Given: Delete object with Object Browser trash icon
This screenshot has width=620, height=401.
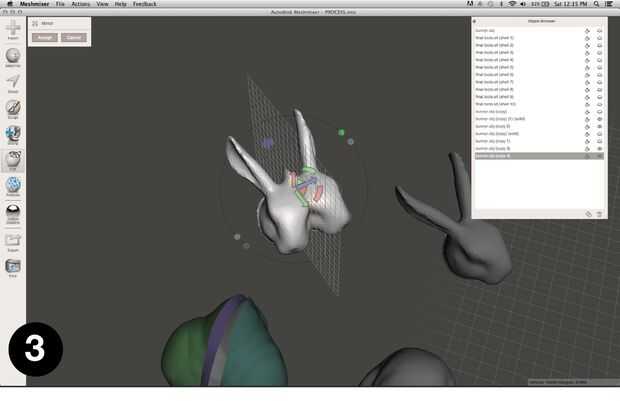Looking at the screenshot, I should click(x=599, y=214).
